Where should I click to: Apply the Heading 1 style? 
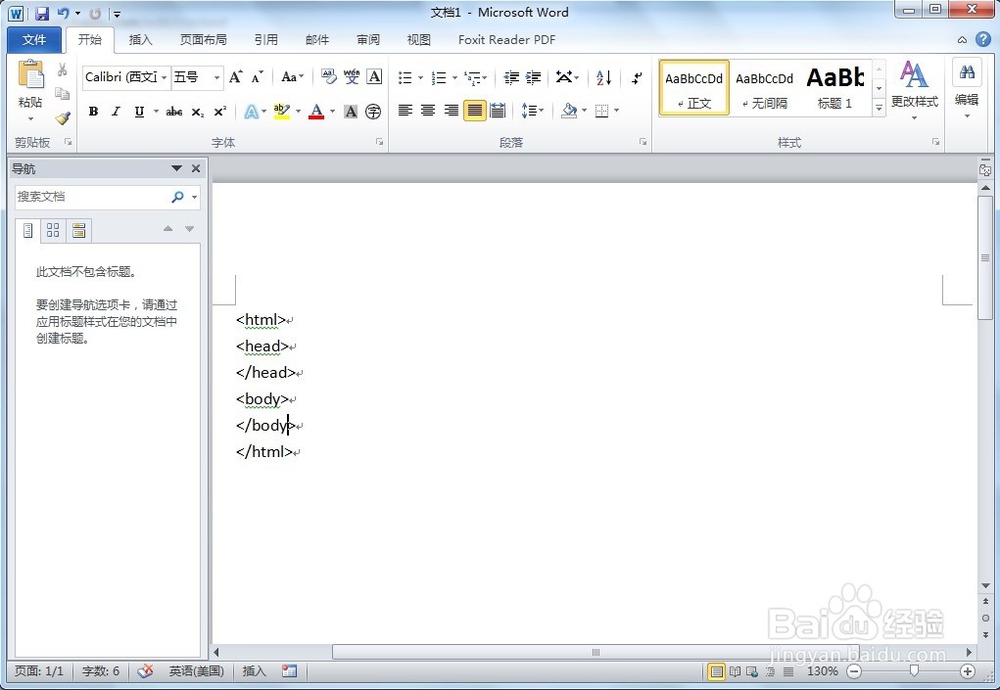click(x=835, y=88)
